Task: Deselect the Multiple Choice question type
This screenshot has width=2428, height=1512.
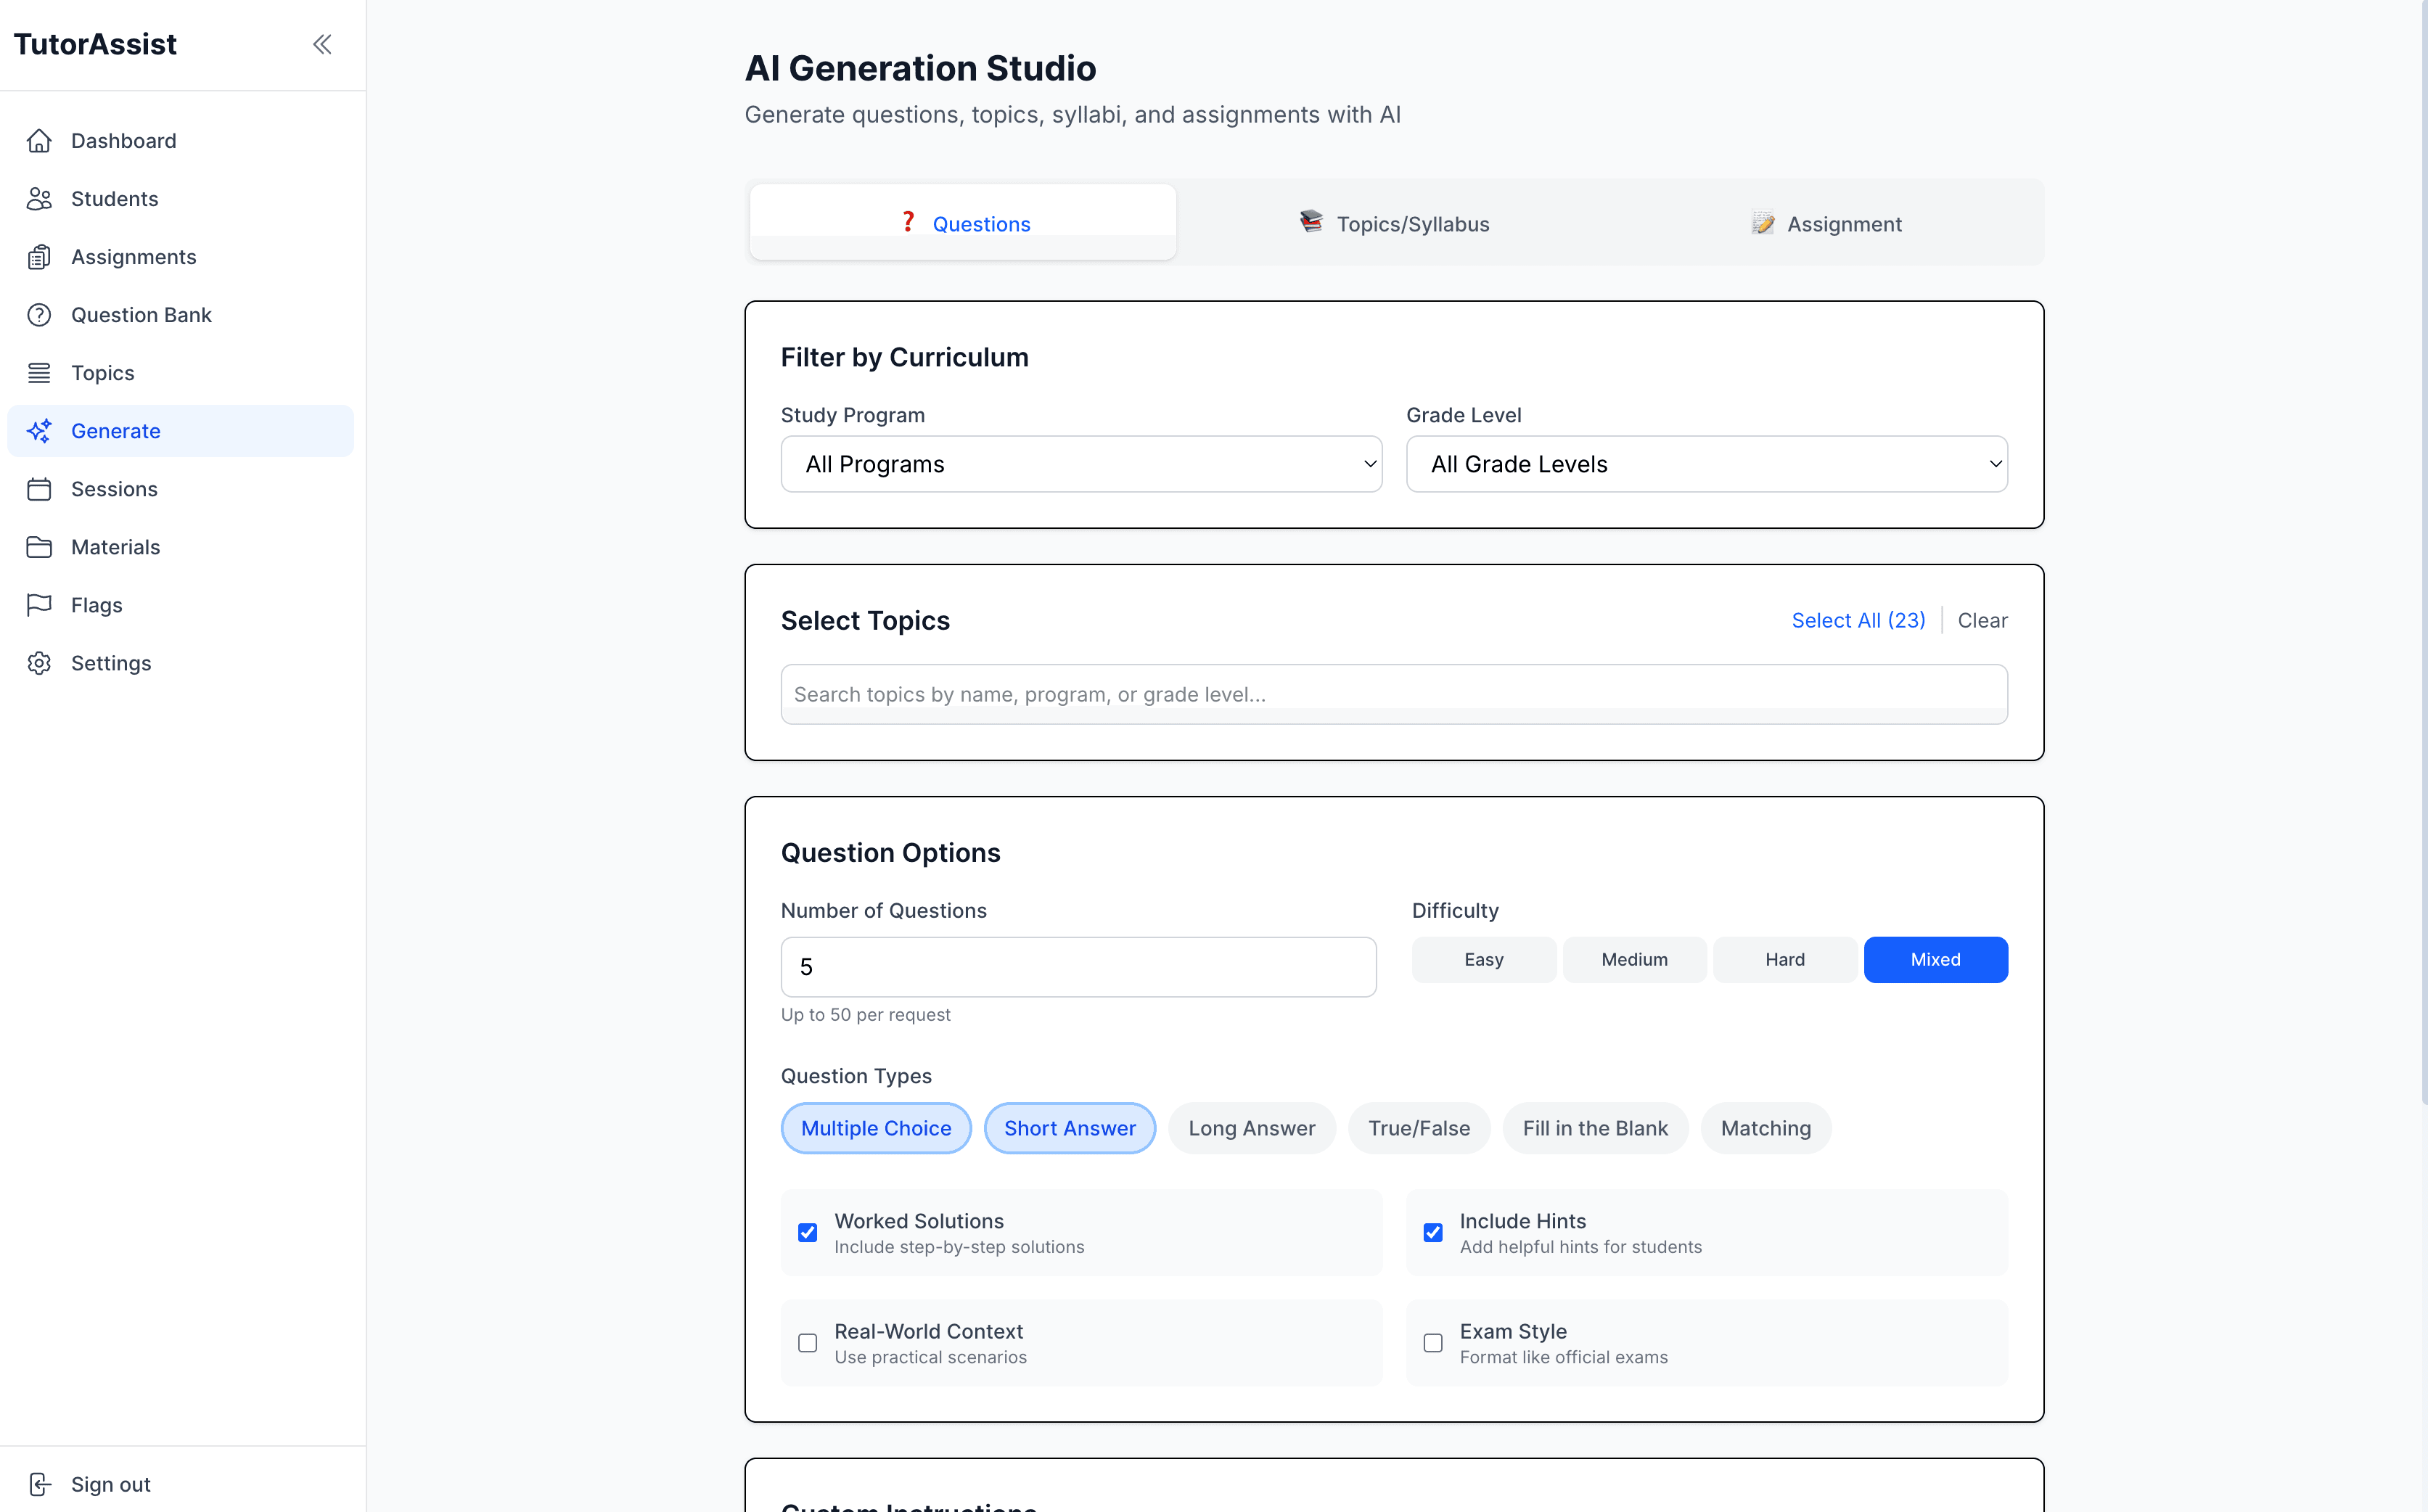Action: [x=876, y=1128]
